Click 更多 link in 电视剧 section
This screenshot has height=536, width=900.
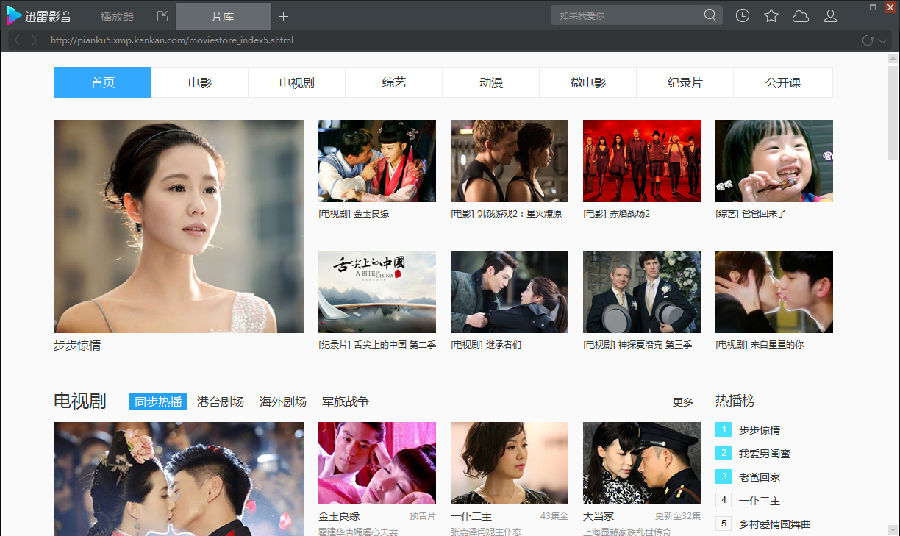pyautogui.click(x=683, y=402)
